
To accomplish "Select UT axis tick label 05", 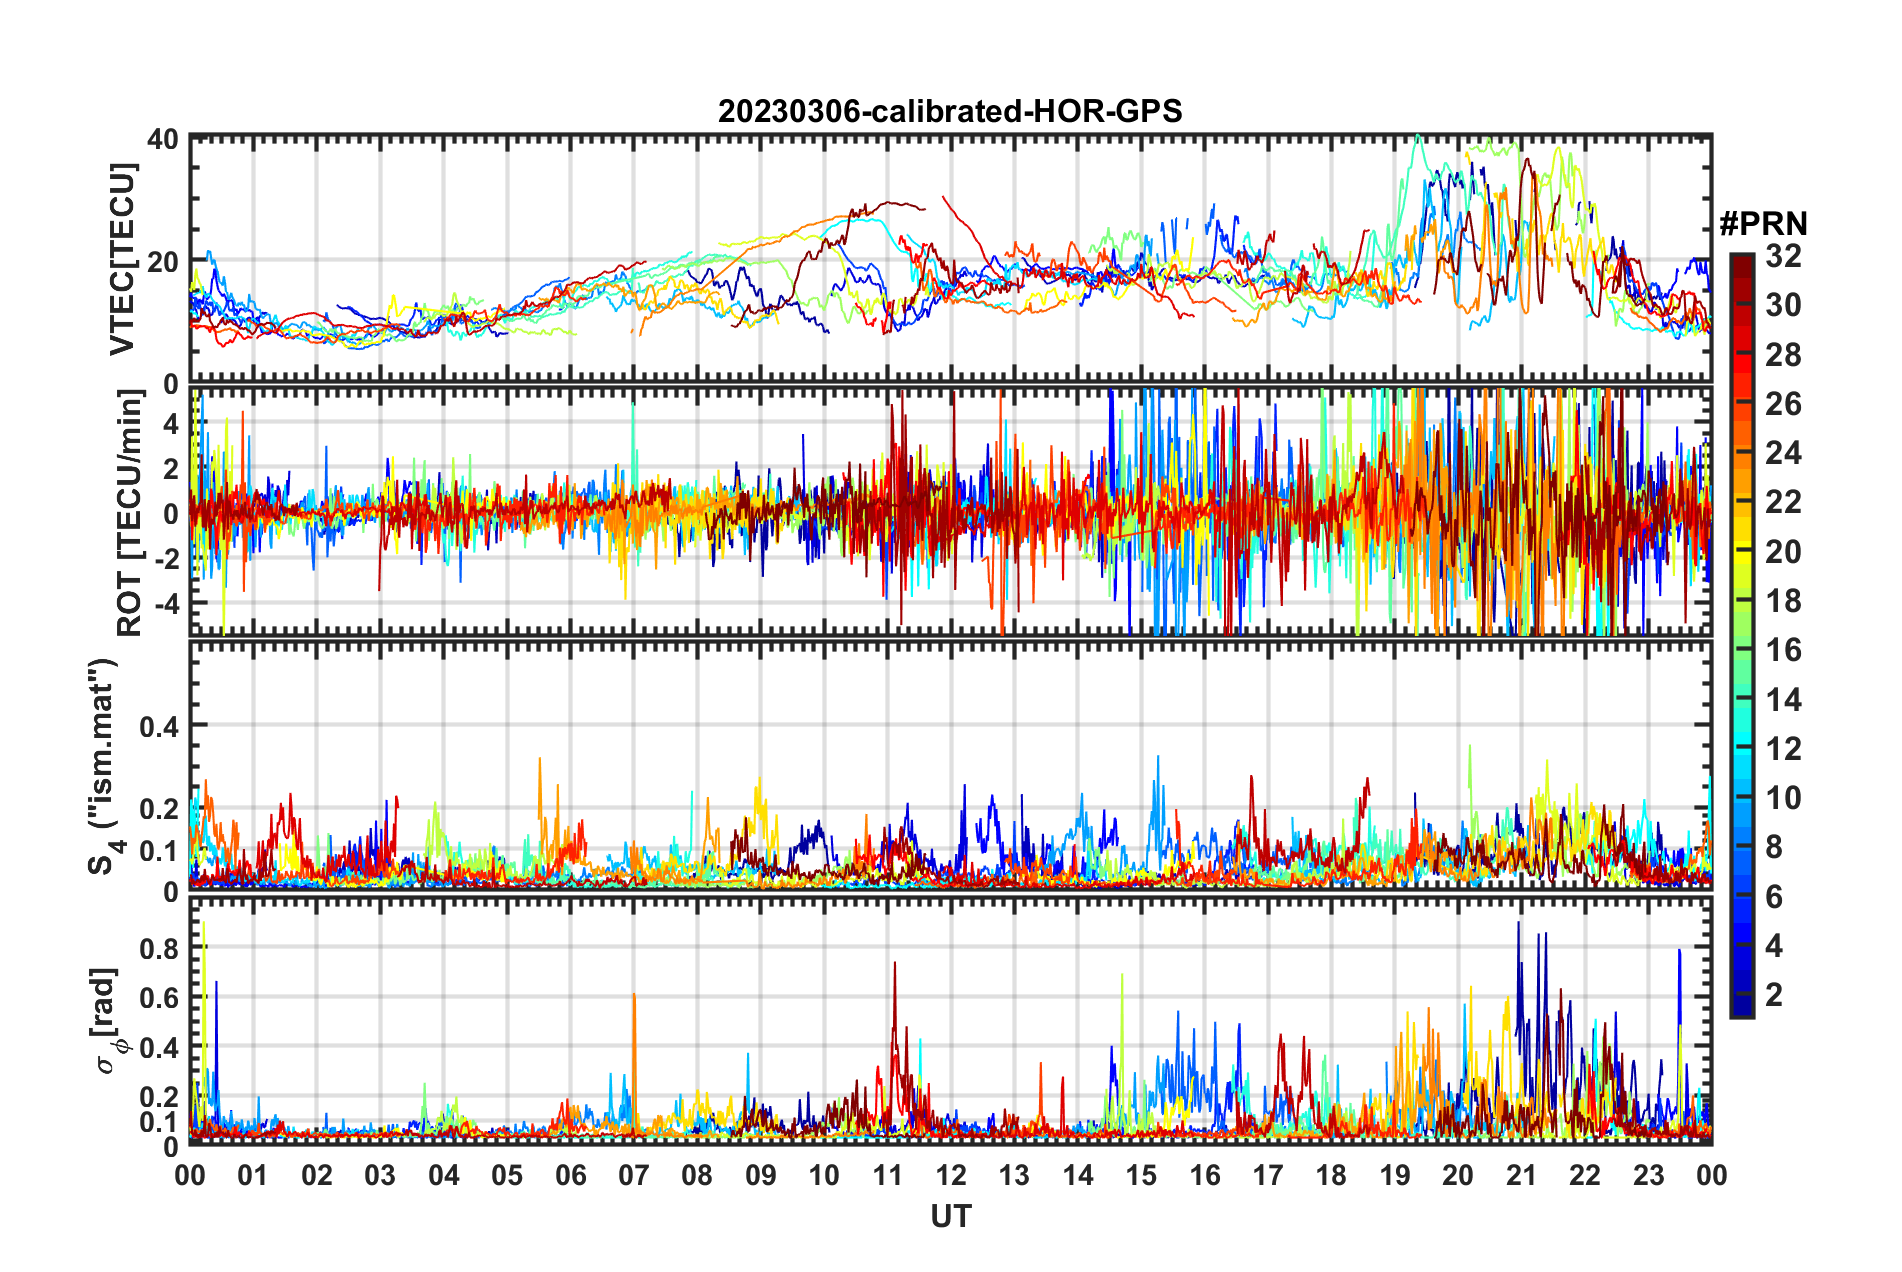I will click(507, 1175).
